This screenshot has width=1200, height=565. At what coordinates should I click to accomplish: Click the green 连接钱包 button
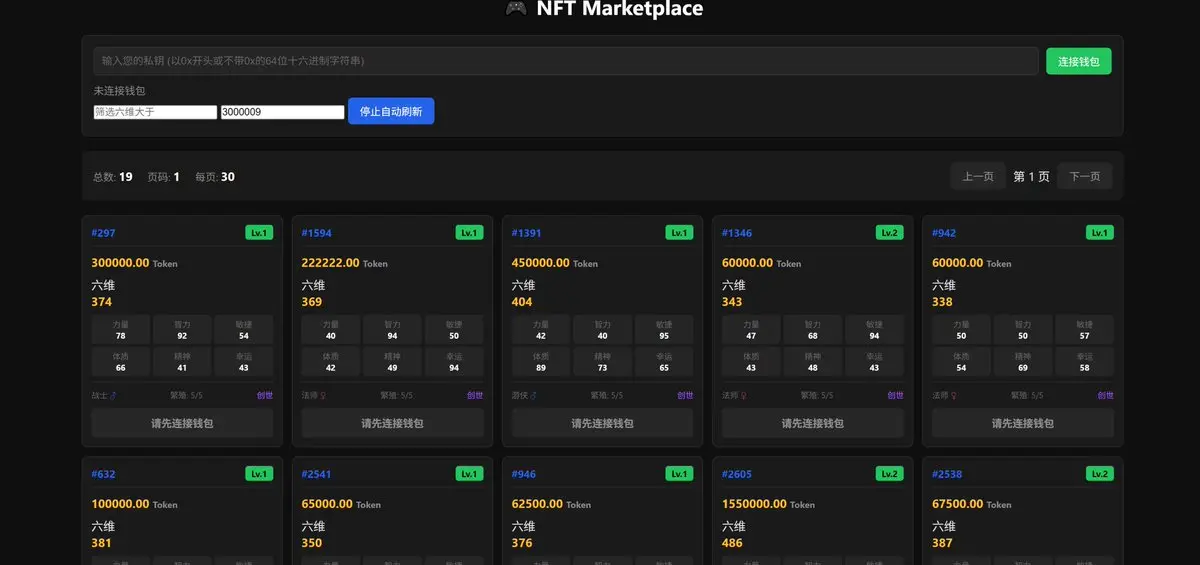[x=1078, y=61]
